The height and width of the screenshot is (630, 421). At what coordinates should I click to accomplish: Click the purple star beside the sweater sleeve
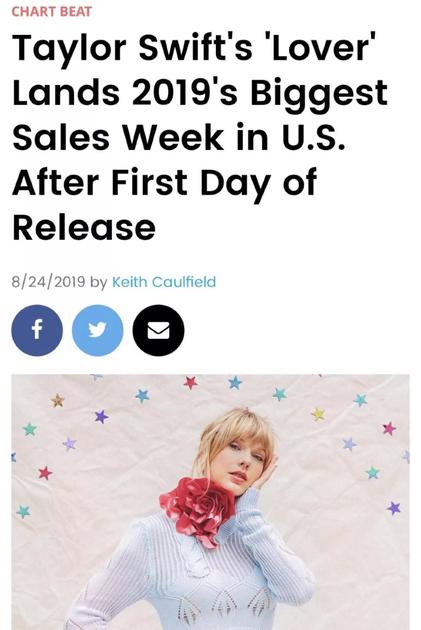(394, 508)
